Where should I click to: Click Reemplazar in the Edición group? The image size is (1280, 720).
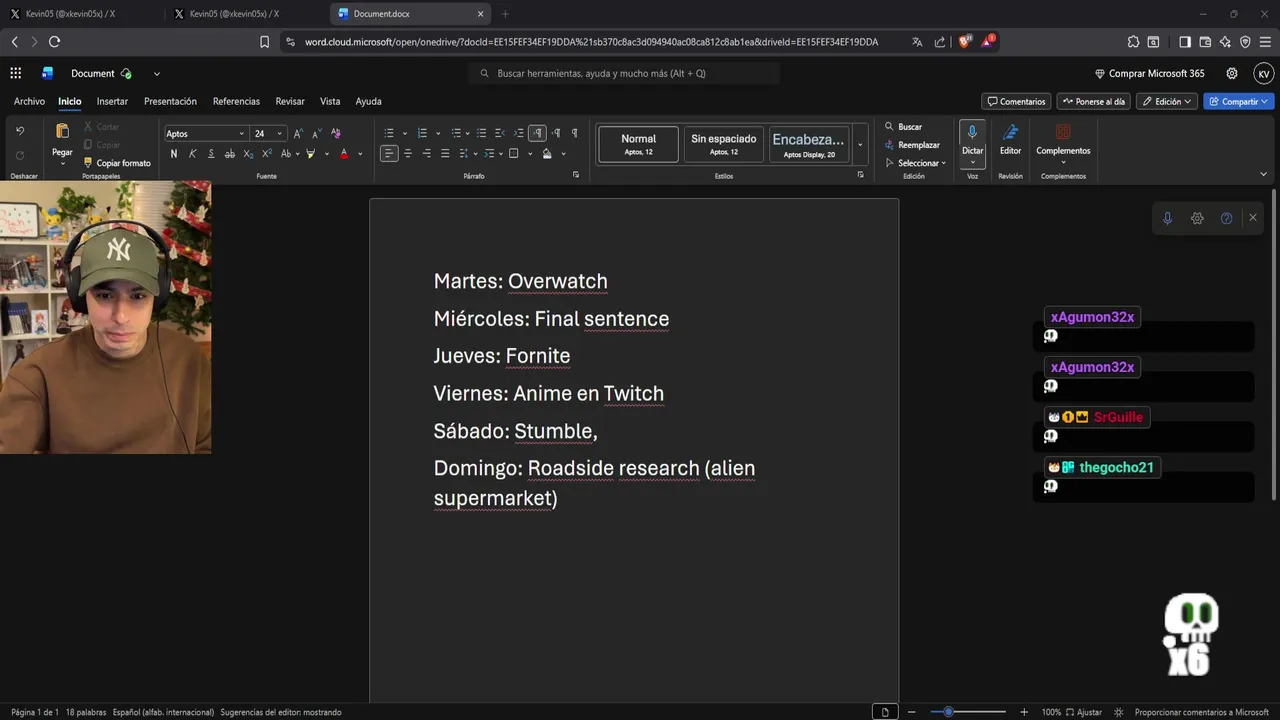[x=912, y=145]
